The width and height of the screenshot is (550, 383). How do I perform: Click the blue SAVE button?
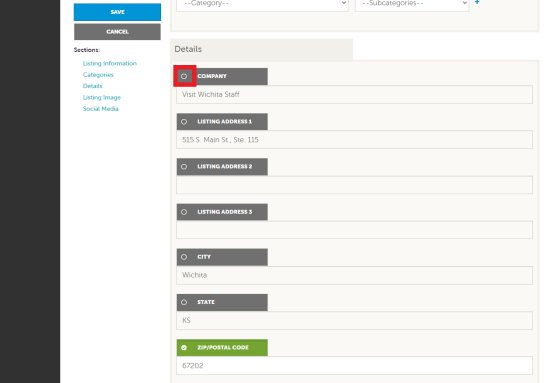click(x=117, y=12)
